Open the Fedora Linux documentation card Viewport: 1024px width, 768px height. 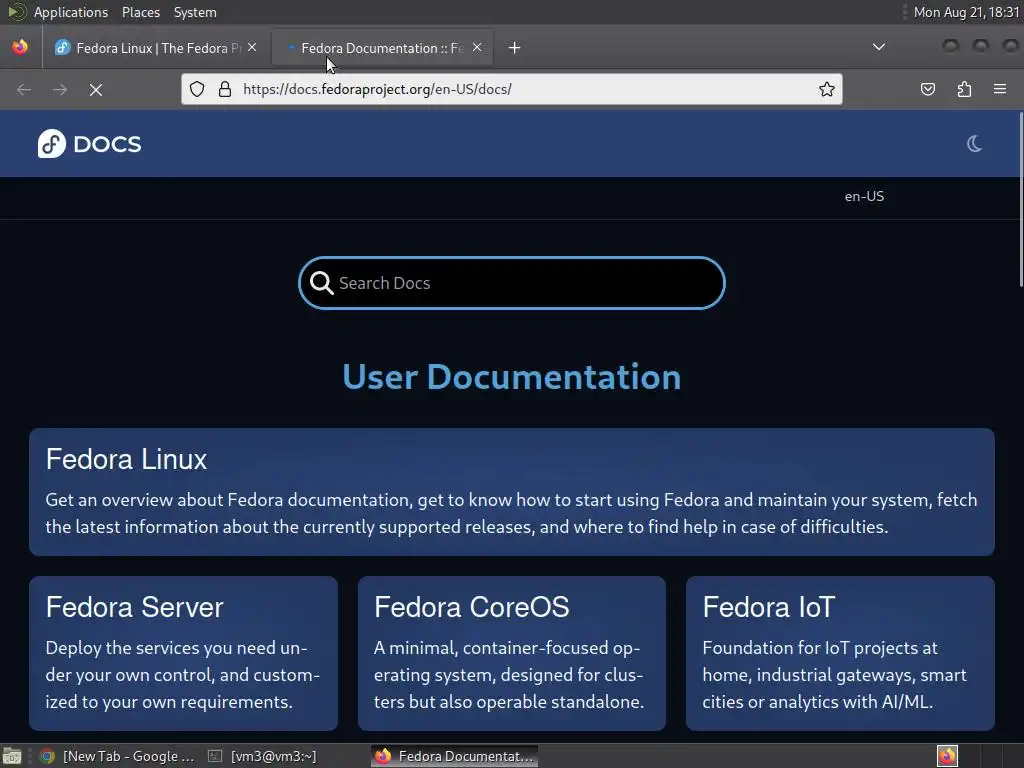point(512,492)
